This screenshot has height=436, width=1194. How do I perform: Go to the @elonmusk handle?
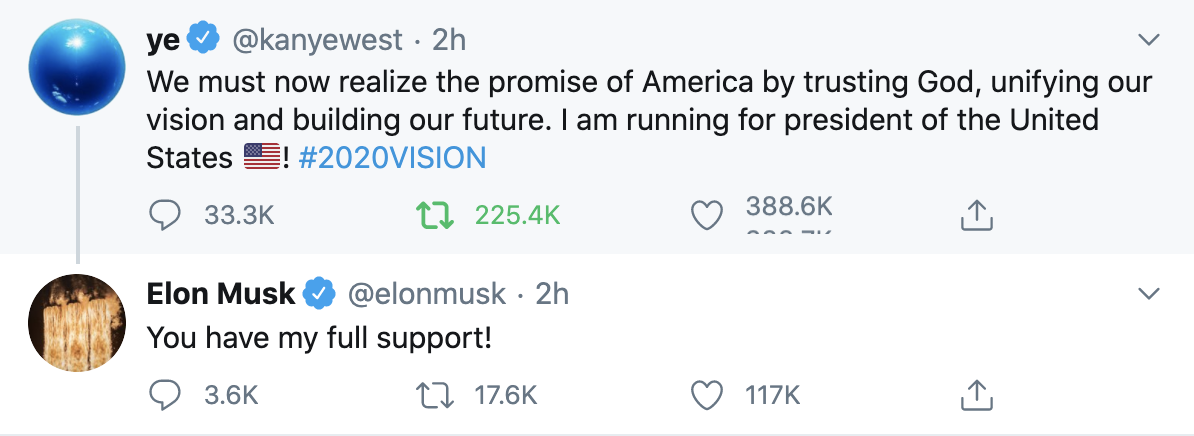pyautogui.click(x=425, y=295)
